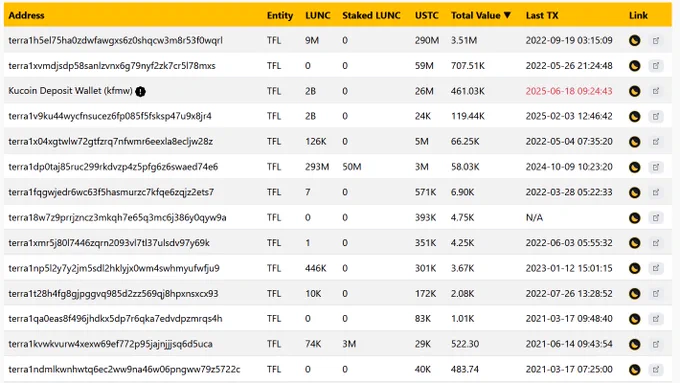
Task: Open external link icon for terra1dp0taj85ruc299 row
Action: (656, 167)
